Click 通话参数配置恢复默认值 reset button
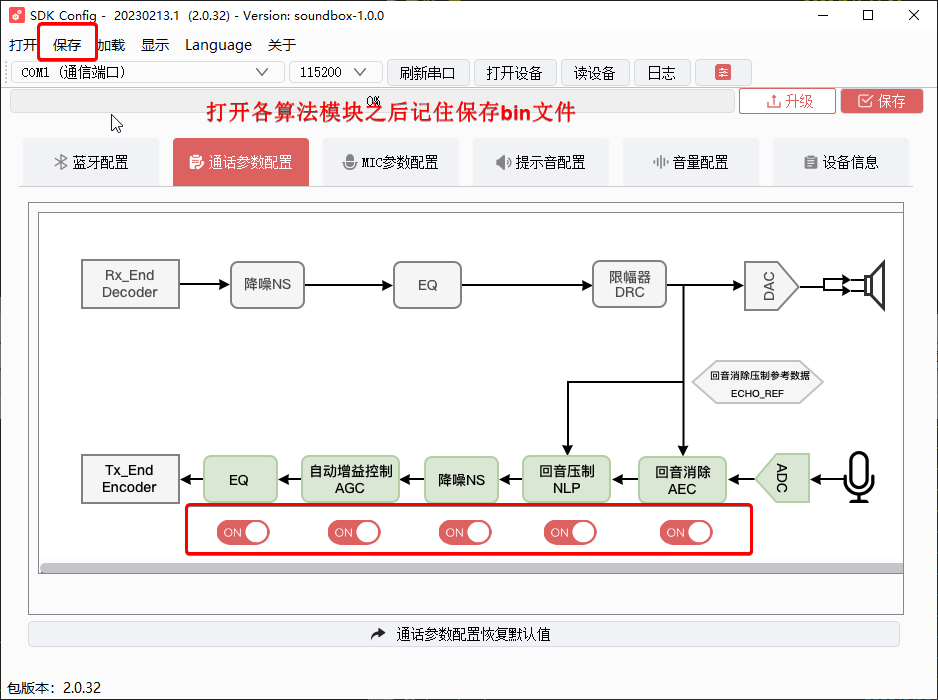 point(464,634)
